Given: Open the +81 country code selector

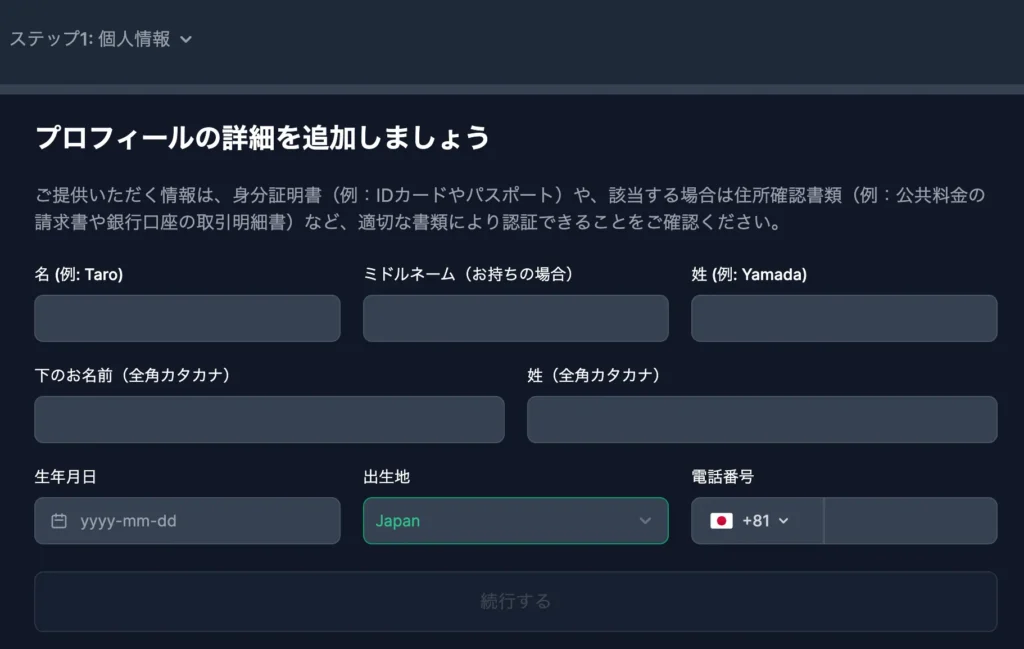Looking at the screenshot, I should [x=757, y=521].
